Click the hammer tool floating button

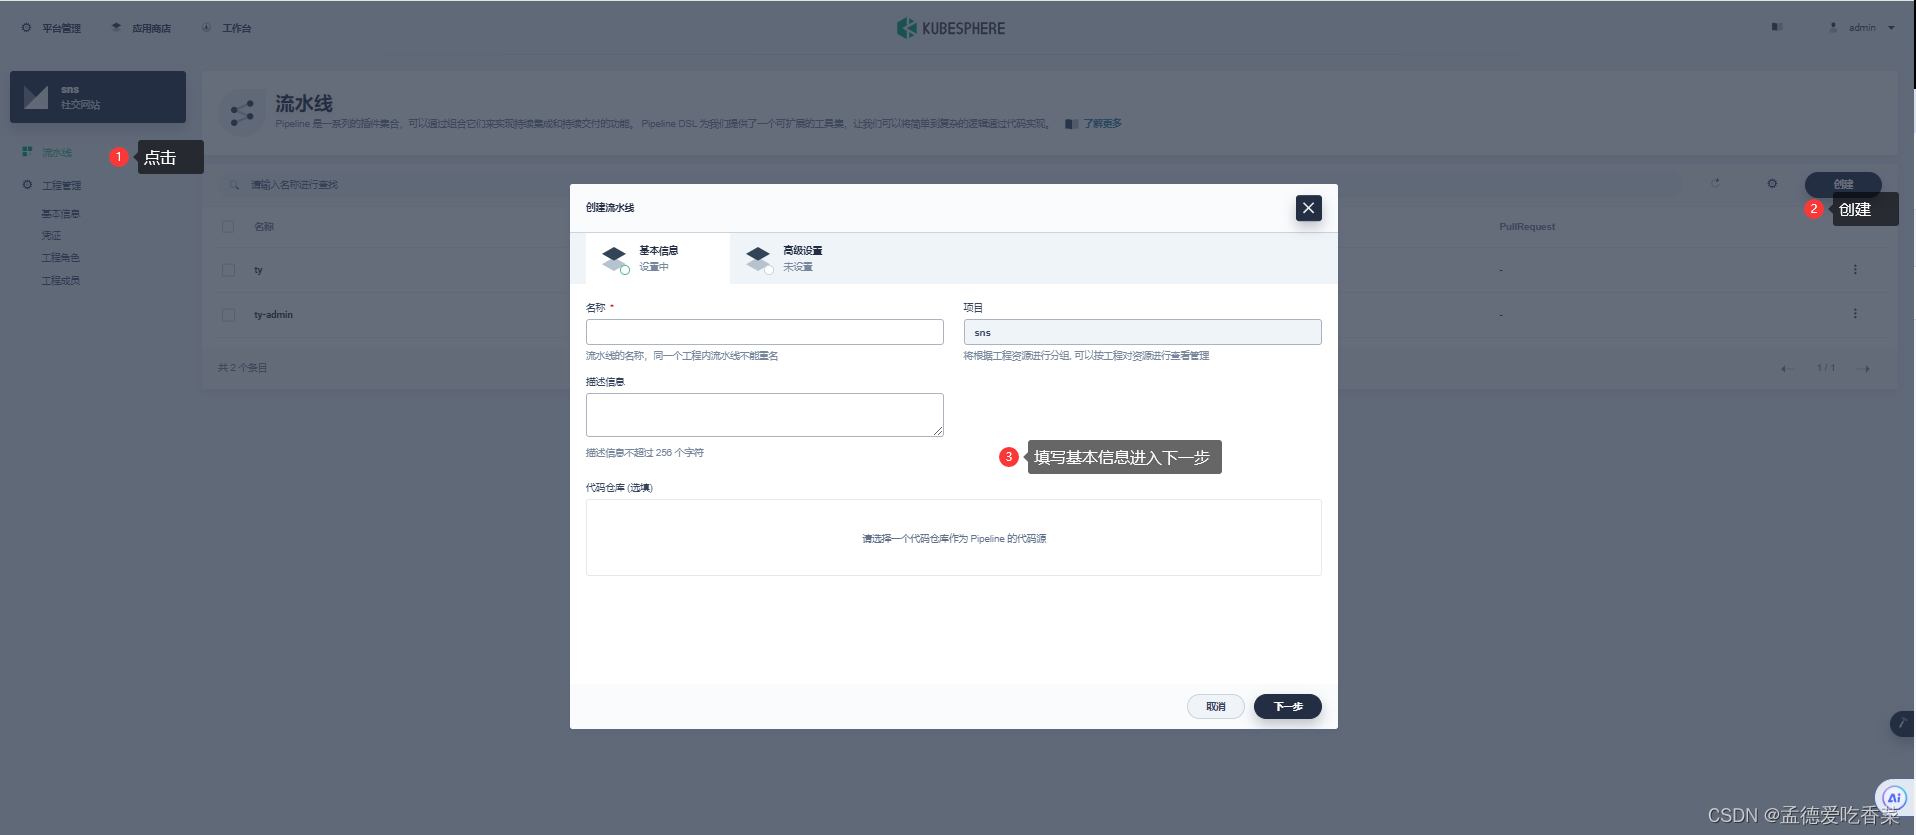[1902, 723]
